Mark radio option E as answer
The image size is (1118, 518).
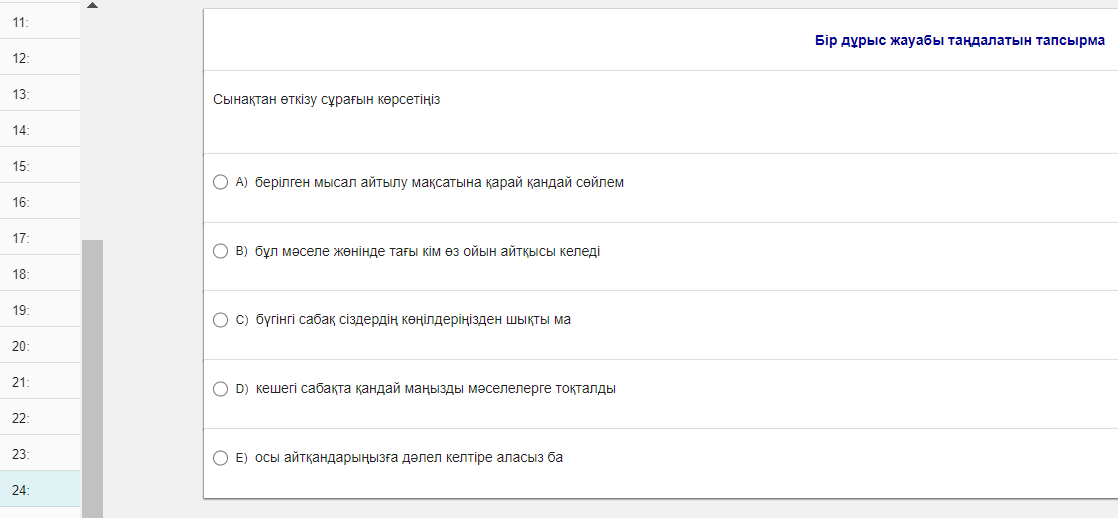(221, 458)
